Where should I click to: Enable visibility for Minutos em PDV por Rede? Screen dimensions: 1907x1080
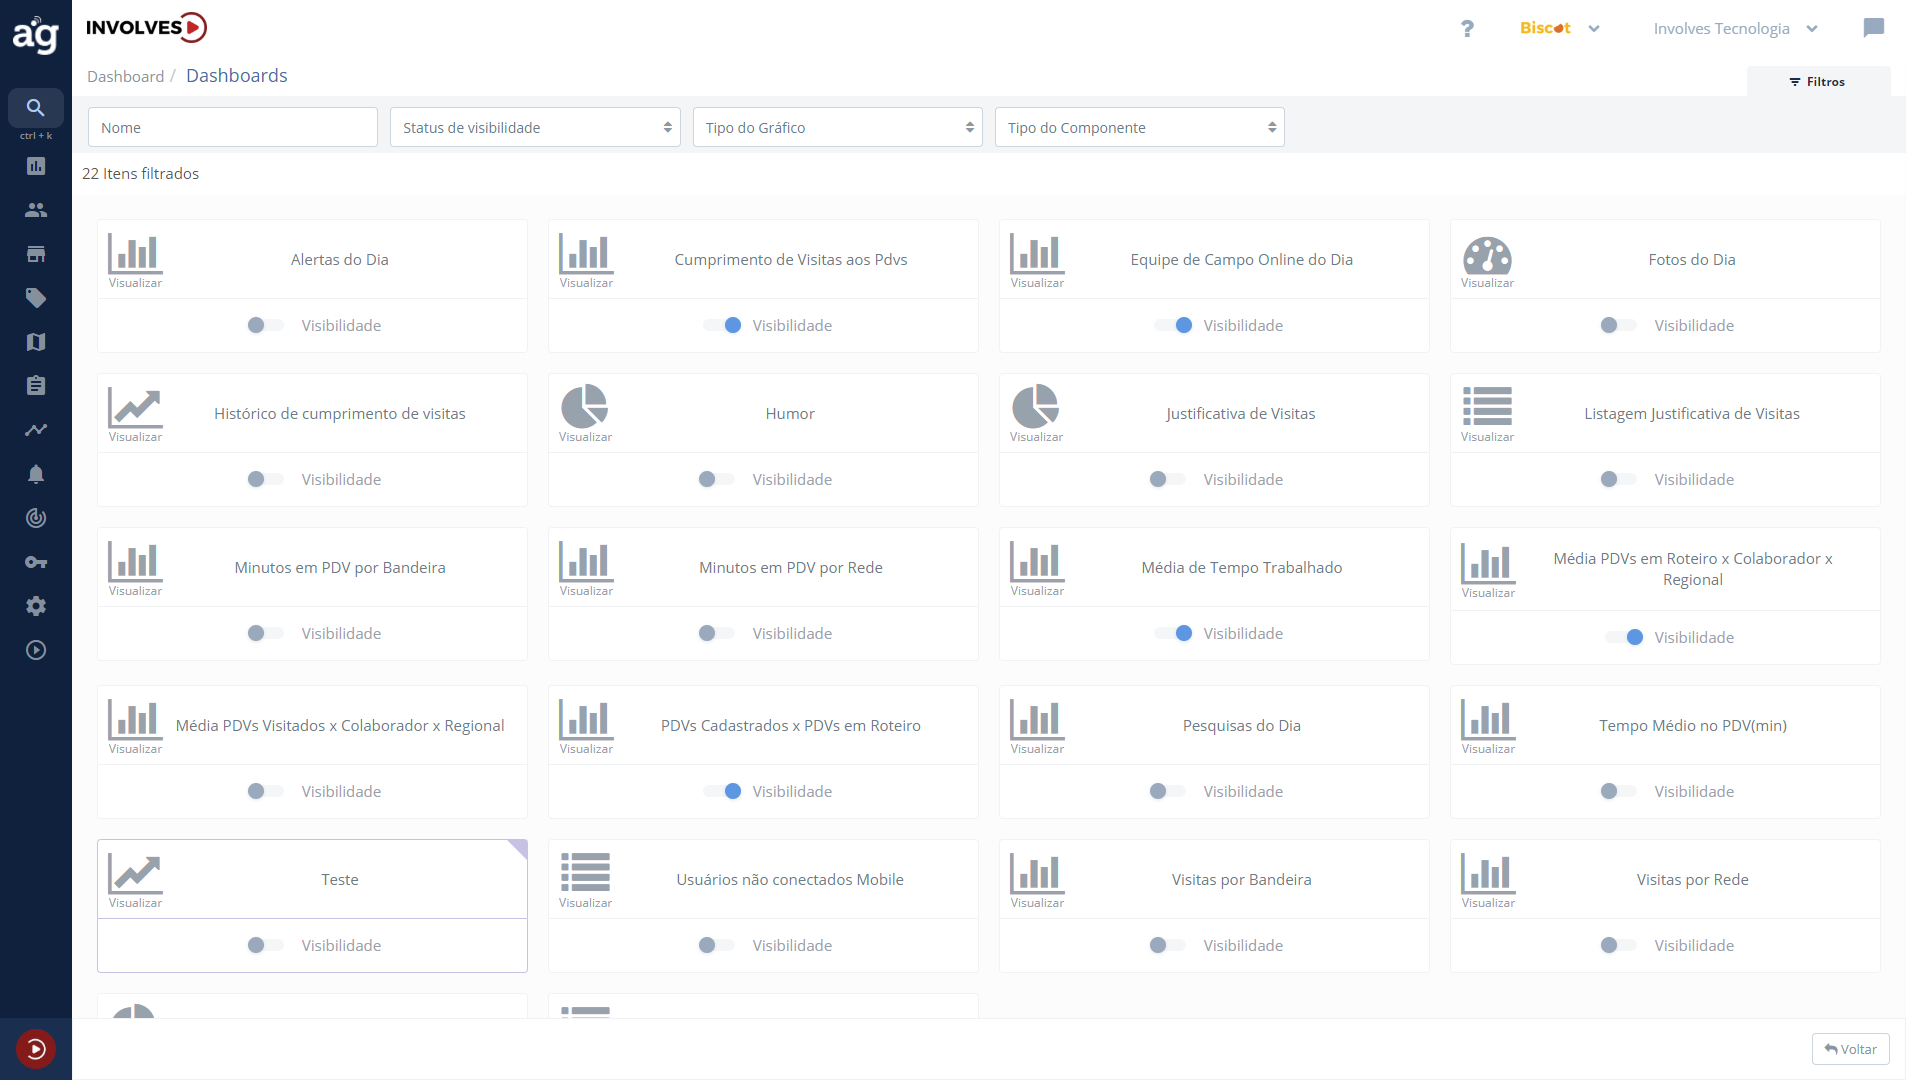click(x=716, y=634)
